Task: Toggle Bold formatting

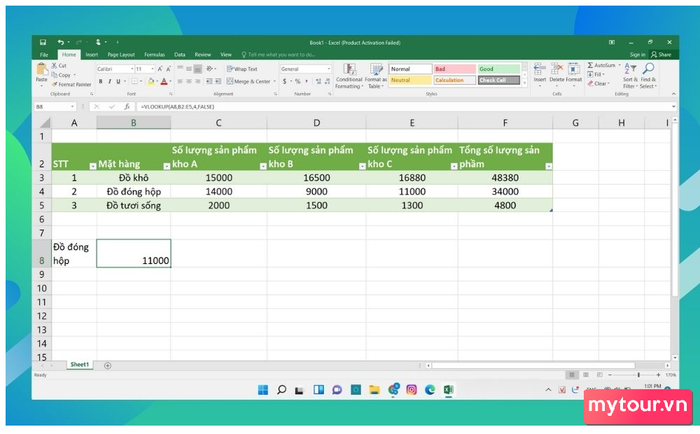Action: 100,82
